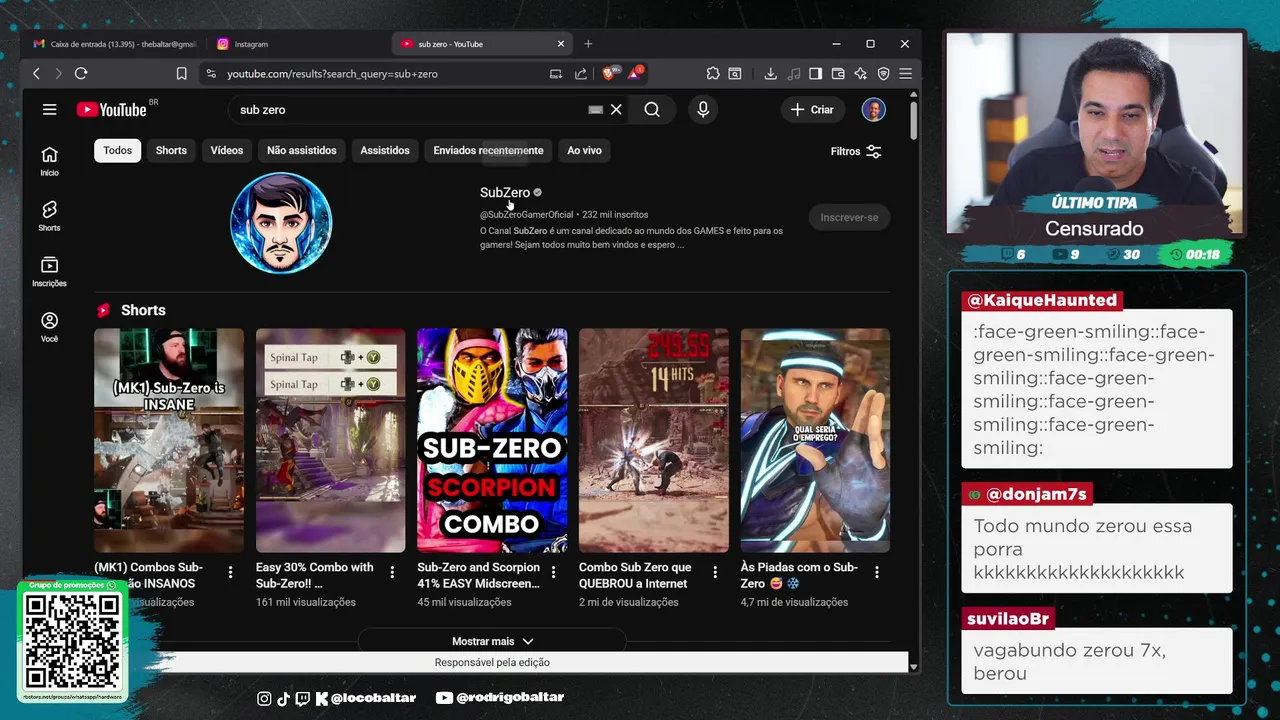Reload the page
Viewport: 1280px width, 720px height.
point(81,73)
